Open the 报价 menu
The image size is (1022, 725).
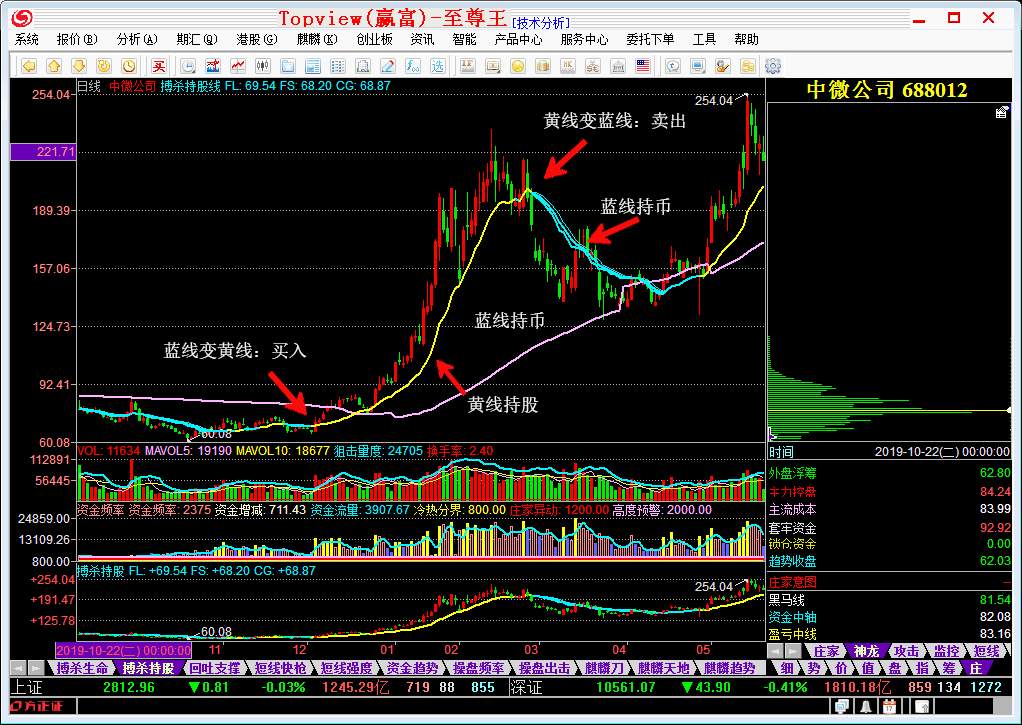click(76, 40)
